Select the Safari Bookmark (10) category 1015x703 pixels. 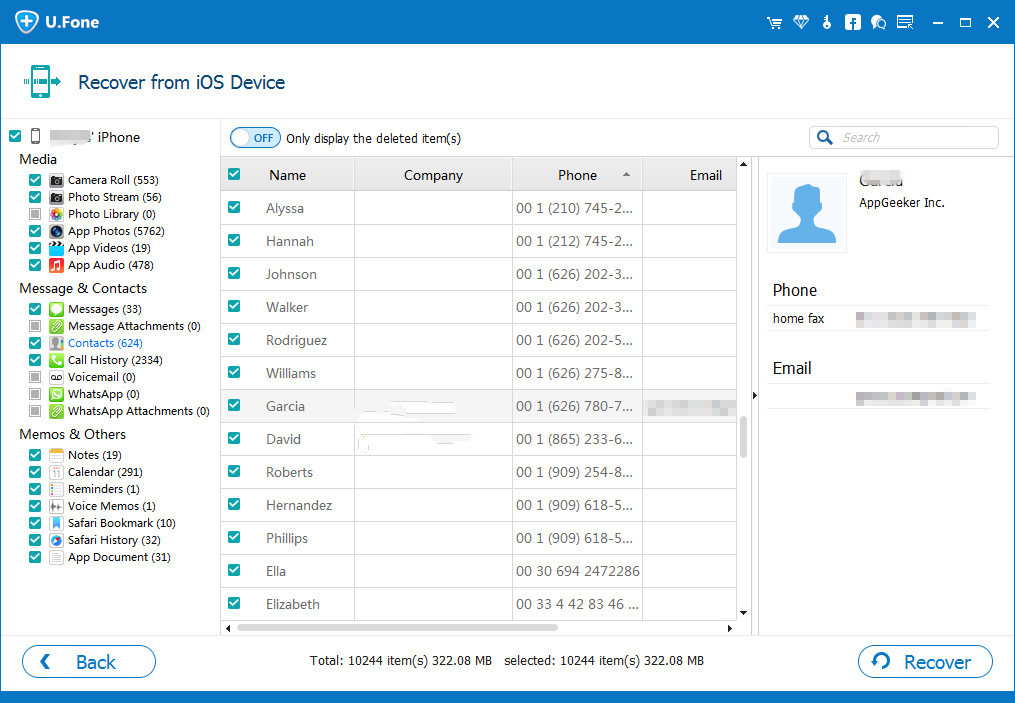pos(122,523)
